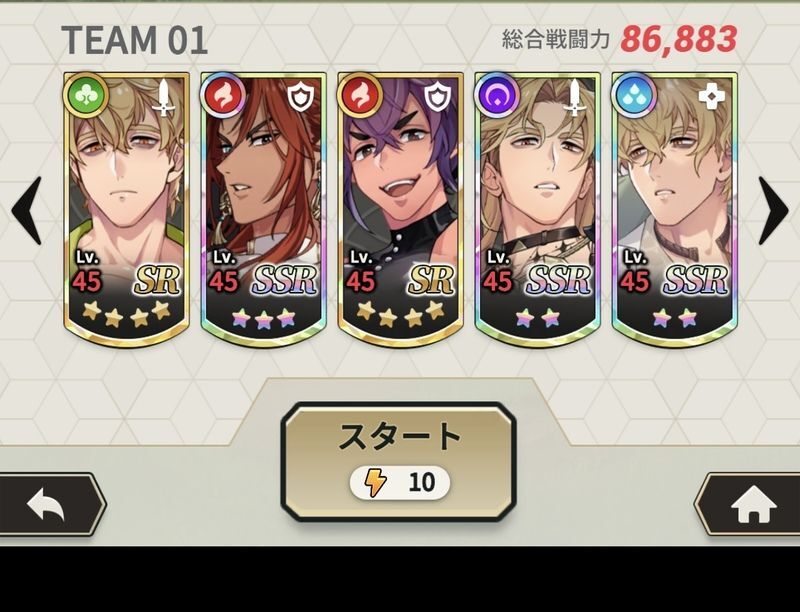Click the fire icon on red-haired card
Viewport: 800px width, 612px height.
223,95
